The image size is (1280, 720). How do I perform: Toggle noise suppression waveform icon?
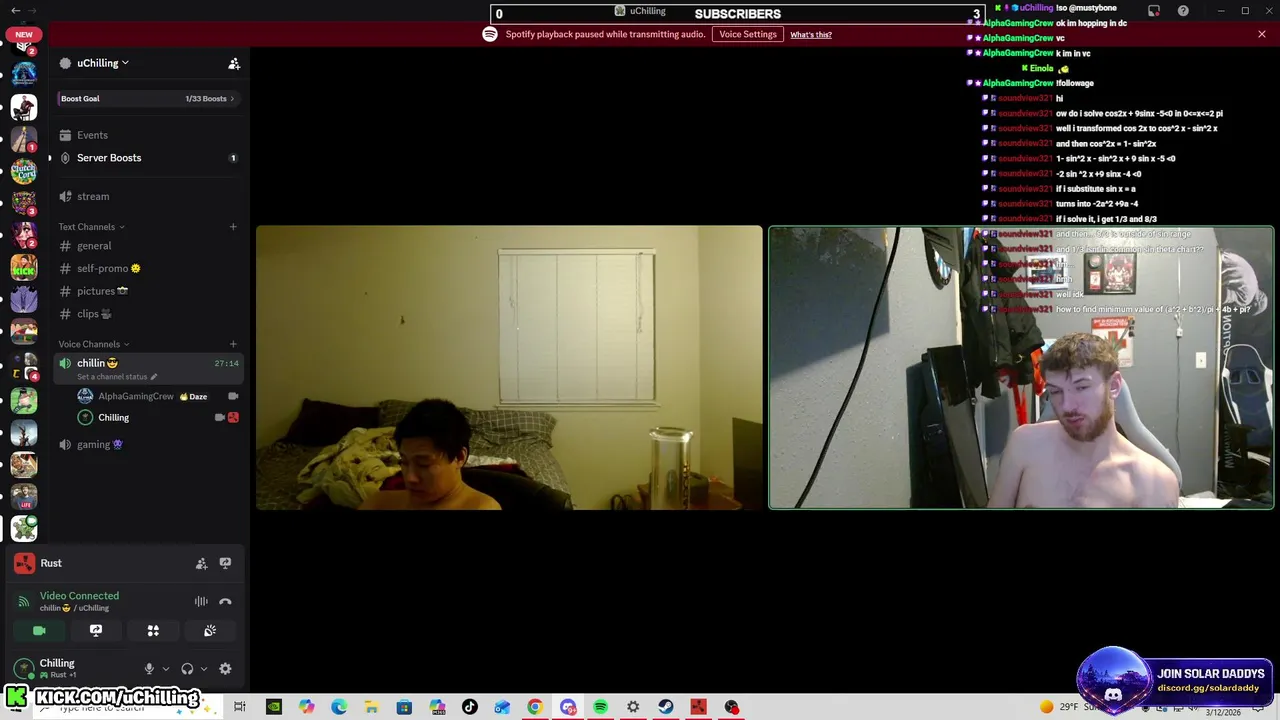point(201,602)
